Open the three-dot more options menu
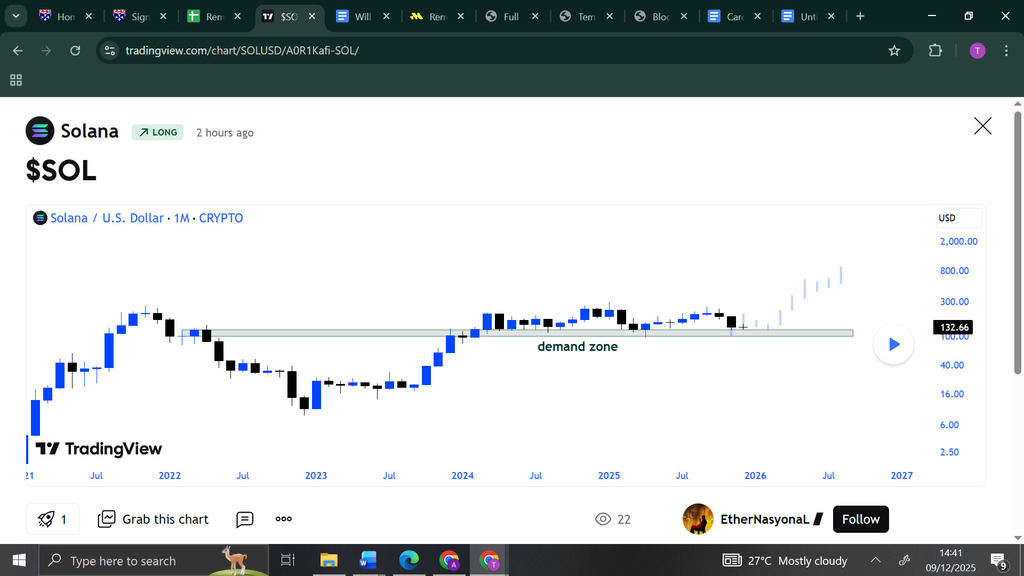The height and width of the screenshot is (576, 1024). pos(284,519)
